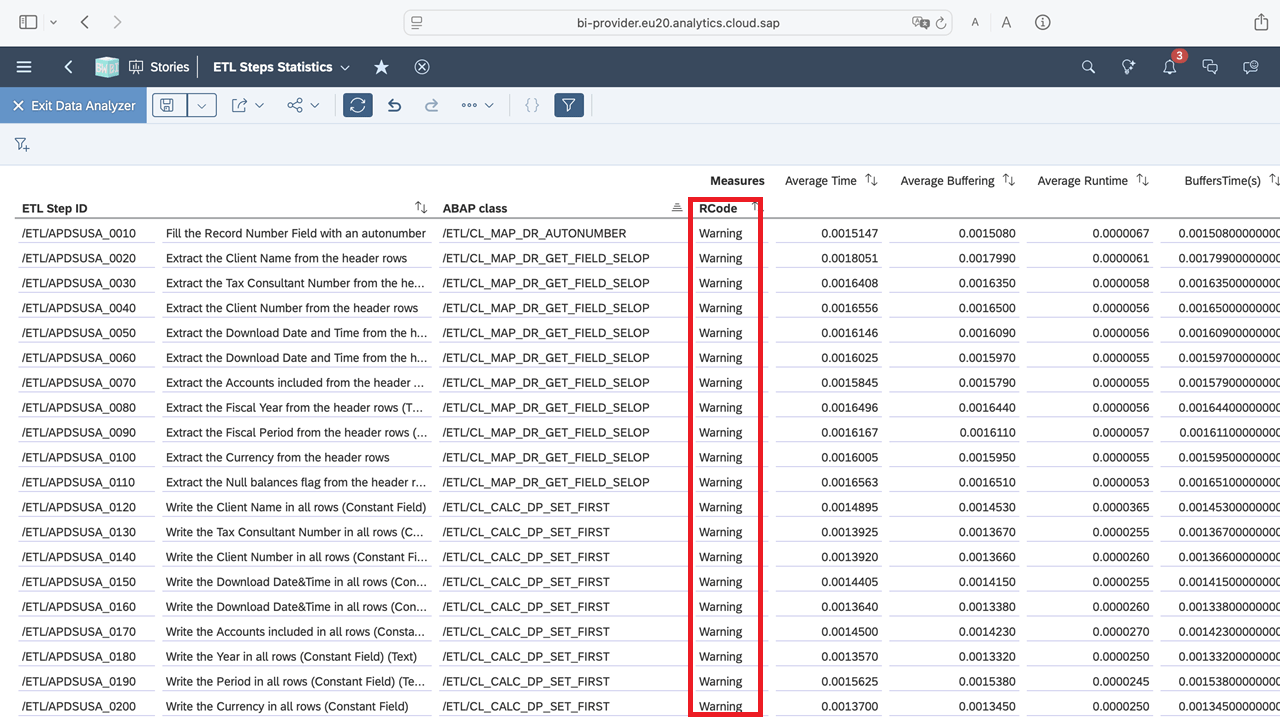Open the more actions ellipsis menu

point(477,105)
